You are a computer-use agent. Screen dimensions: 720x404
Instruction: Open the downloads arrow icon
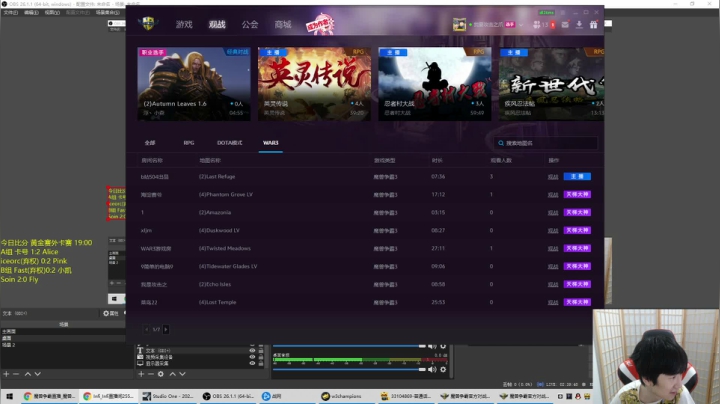[579, 25]
